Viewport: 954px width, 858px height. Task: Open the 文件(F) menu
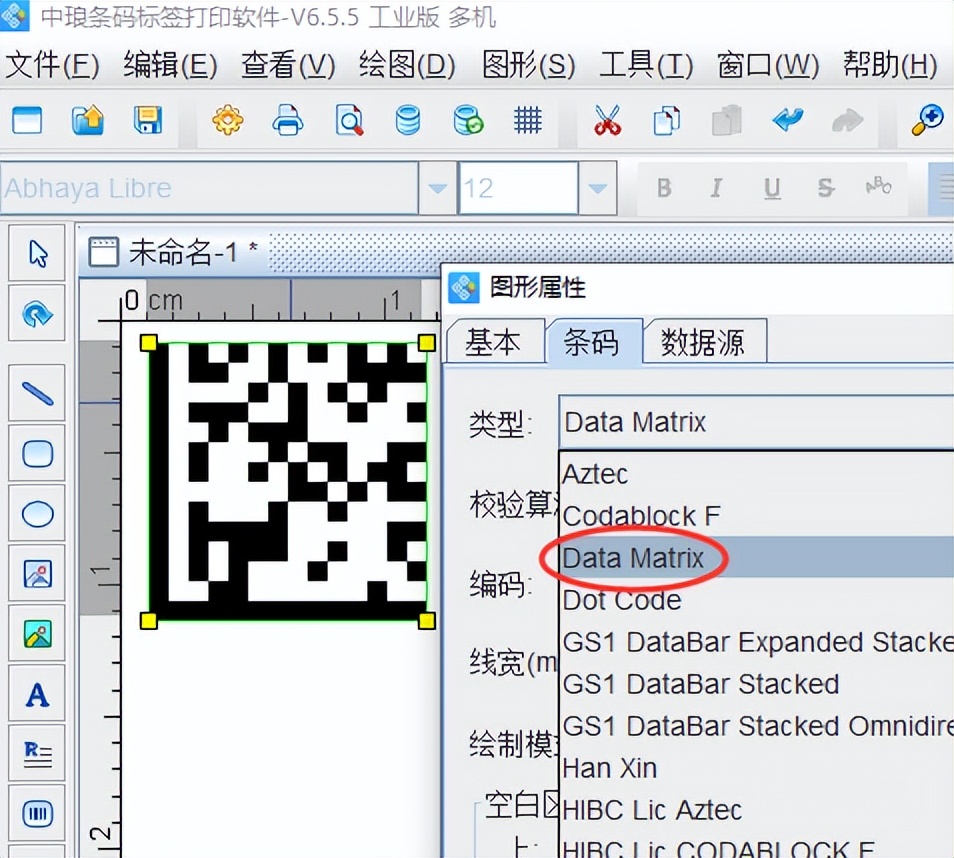[52, 65]
